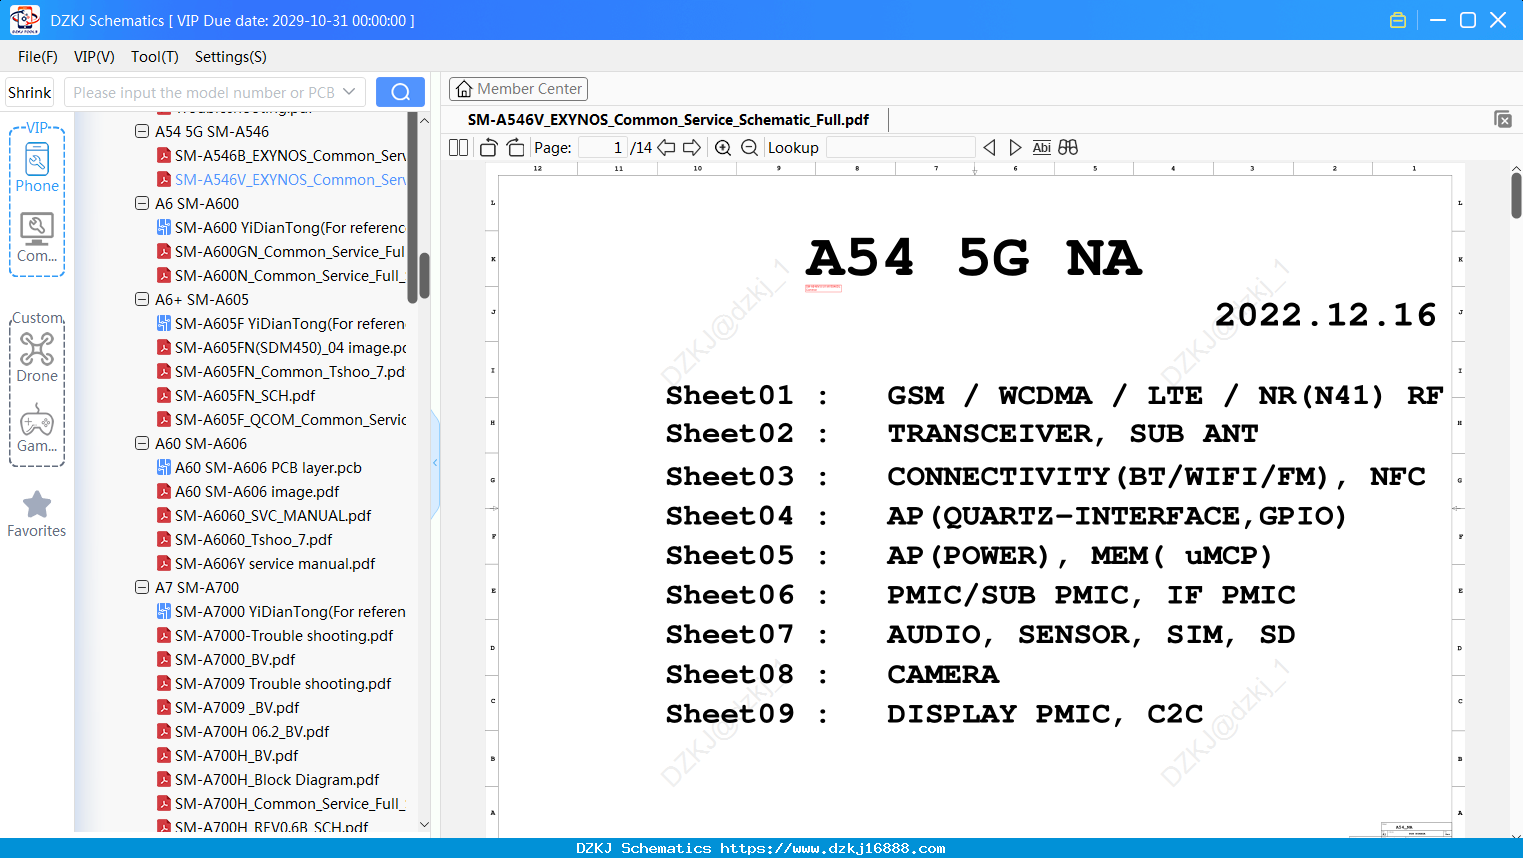Screen dimensions: 1523x858
Task: Click the DZKJ app logo
Action: click(x=24, y=20)
